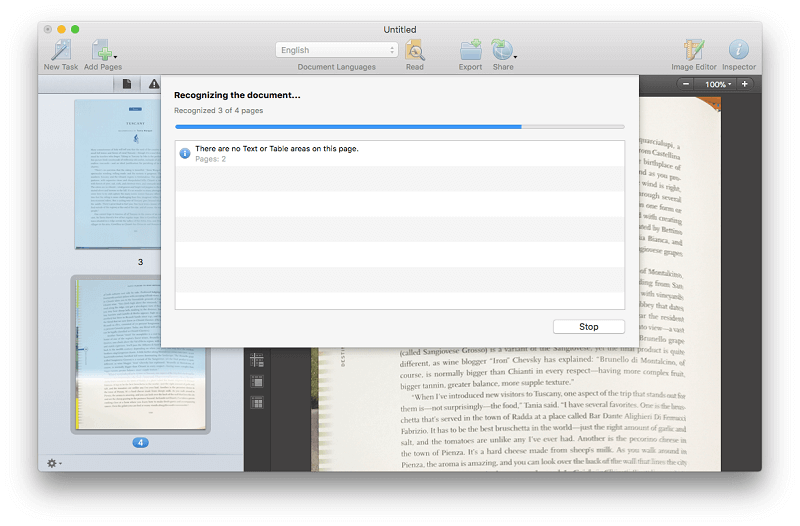Click the New Task toolbar icon
Viewport: 800px width, 526px height.
pyautogui.click(x=60, y=50)
